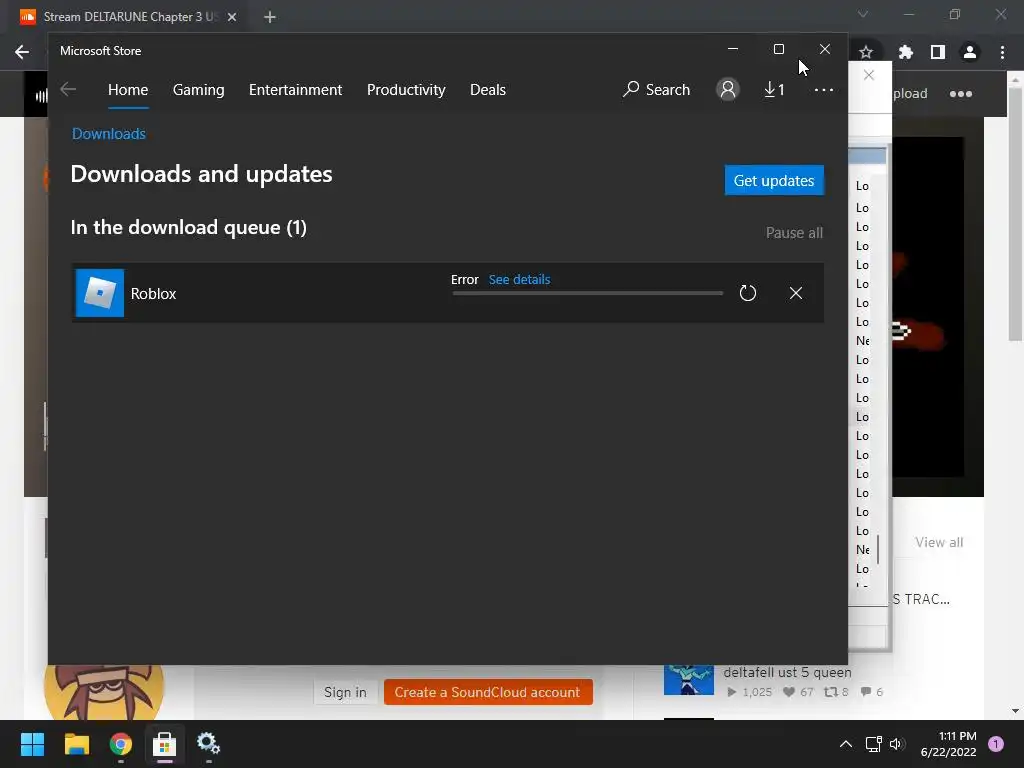This screenshot has height=768, width=1024.
Task: Click deltafell track thumbnail
Action: (x=689, y=680)
